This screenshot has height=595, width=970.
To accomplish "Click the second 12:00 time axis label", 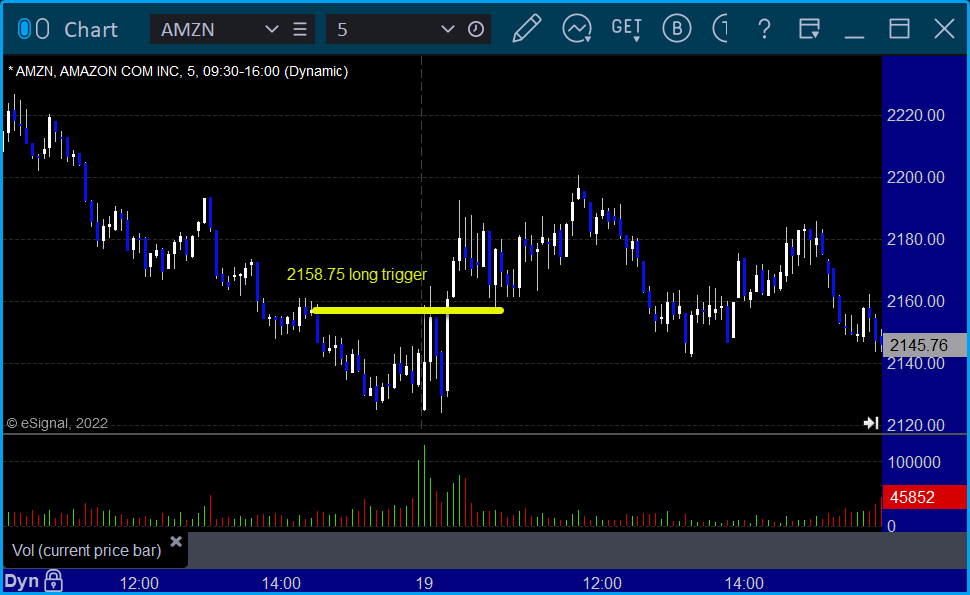I will [603, 583].
